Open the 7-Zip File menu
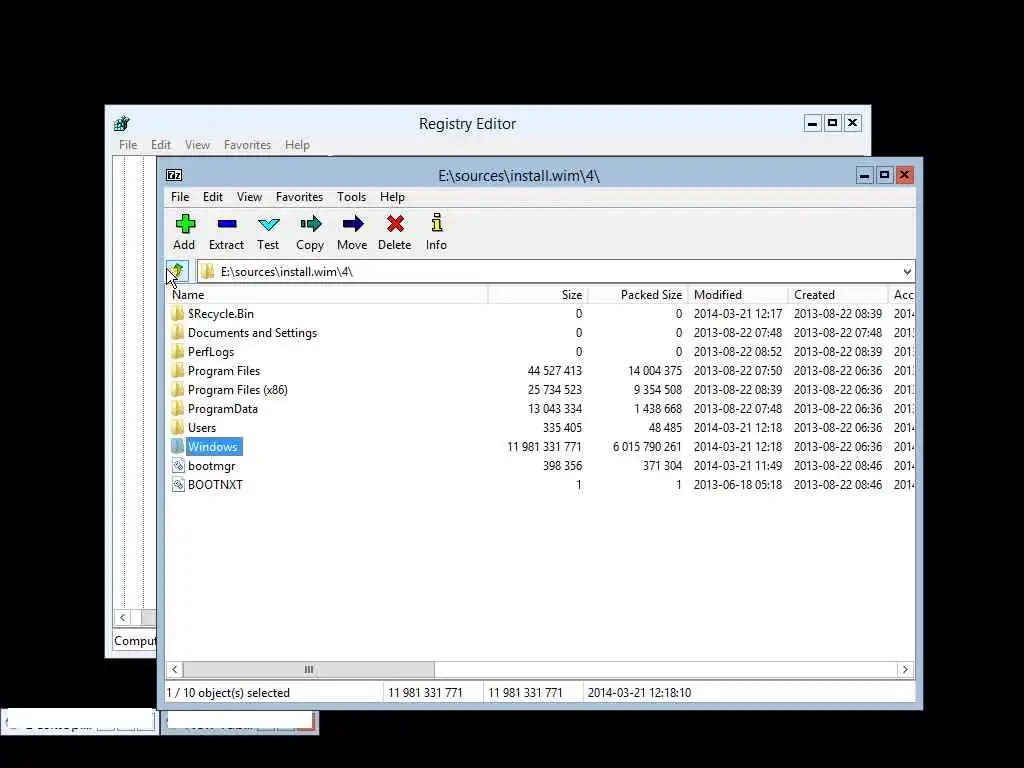The width and height of the screenshot is (1024, 768). (180, 197)
